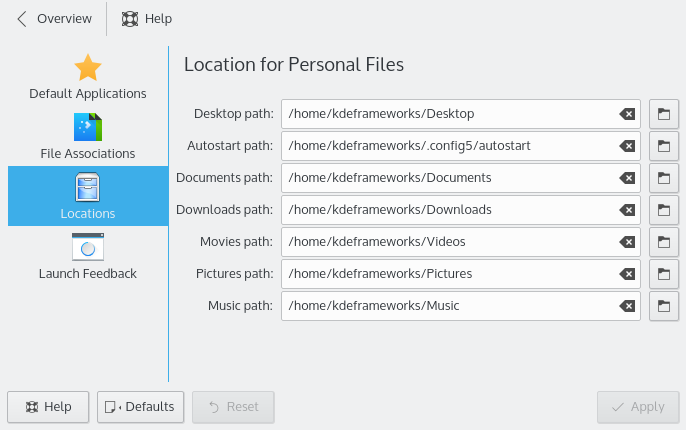
Task: Choose folder for Music path
Action: [x=664, y=306]
